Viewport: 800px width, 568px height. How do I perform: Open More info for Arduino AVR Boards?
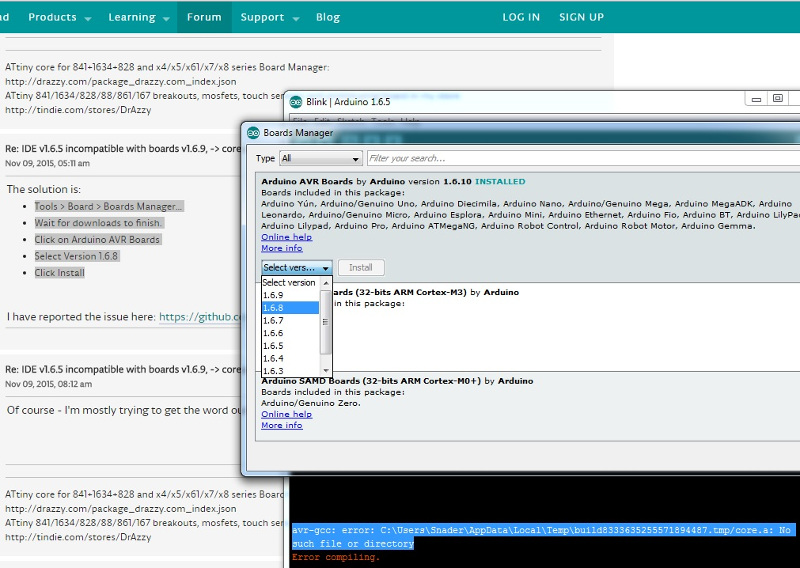coord(282,248)
